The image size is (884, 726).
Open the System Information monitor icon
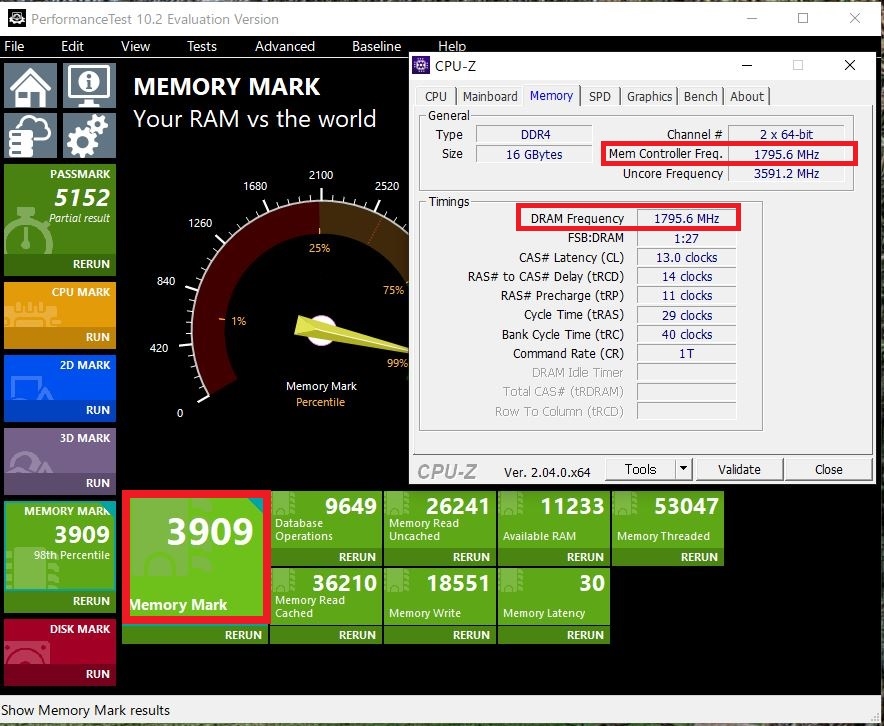coord(89,85)
